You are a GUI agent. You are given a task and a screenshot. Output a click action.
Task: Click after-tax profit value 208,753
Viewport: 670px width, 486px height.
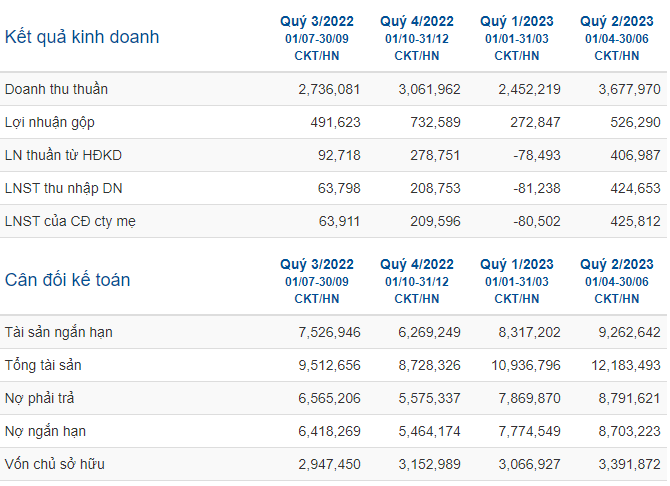(435, 189)
